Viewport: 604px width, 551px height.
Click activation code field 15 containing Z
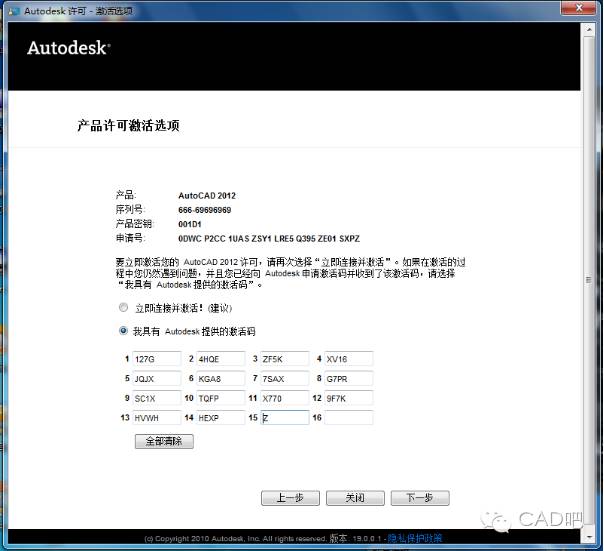click(284, 418)
